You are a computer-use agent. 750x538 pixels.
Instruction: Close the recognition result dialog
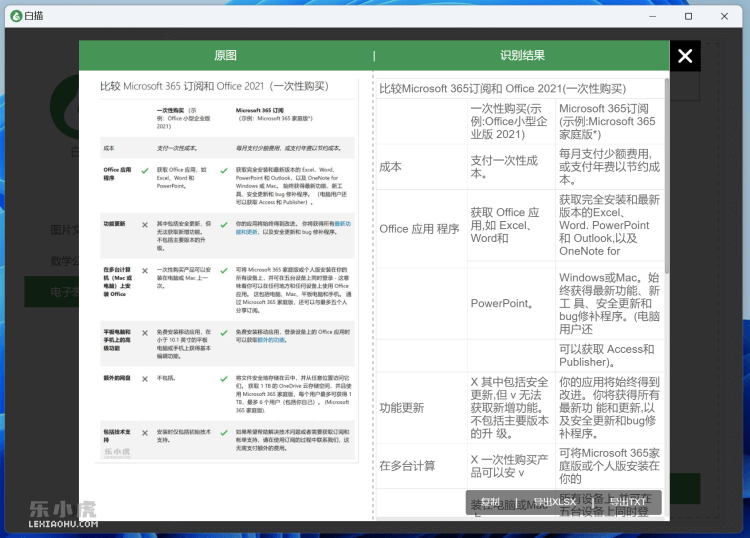point(685,56)
